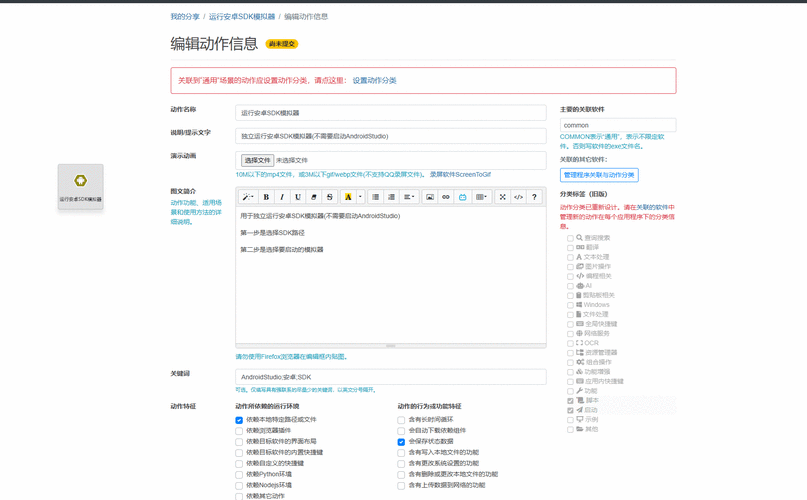Toggle italic formatting in the editor
Screen dimensions: 807x500
pos(282,197)
